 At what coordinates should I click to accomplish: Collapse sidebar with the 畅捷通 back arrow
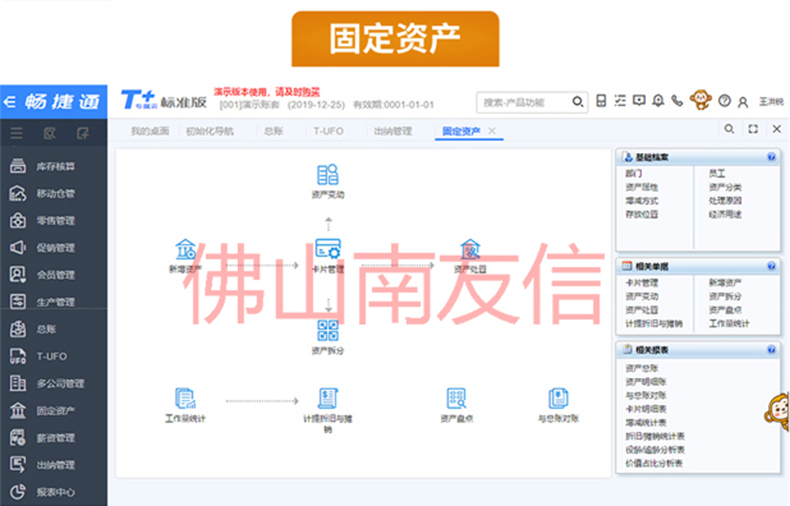point(10,102)
